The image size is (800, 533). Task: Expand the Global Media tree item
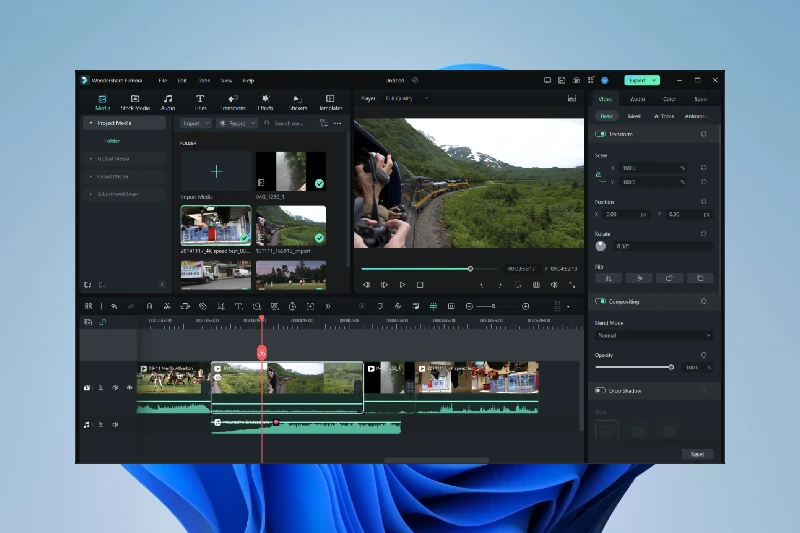coord(91,159)
